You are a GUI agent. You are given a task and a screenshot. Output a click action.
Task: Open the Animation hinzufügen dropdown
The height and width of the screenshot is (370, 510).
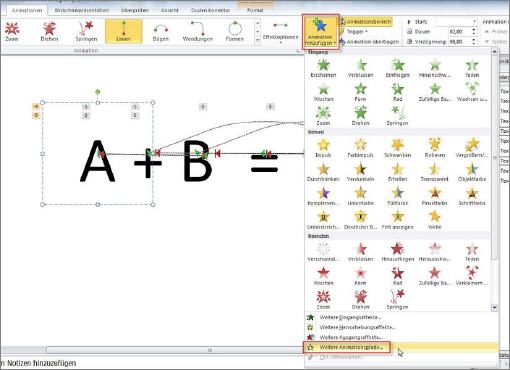pyautogui.click(x=321, y=32)
